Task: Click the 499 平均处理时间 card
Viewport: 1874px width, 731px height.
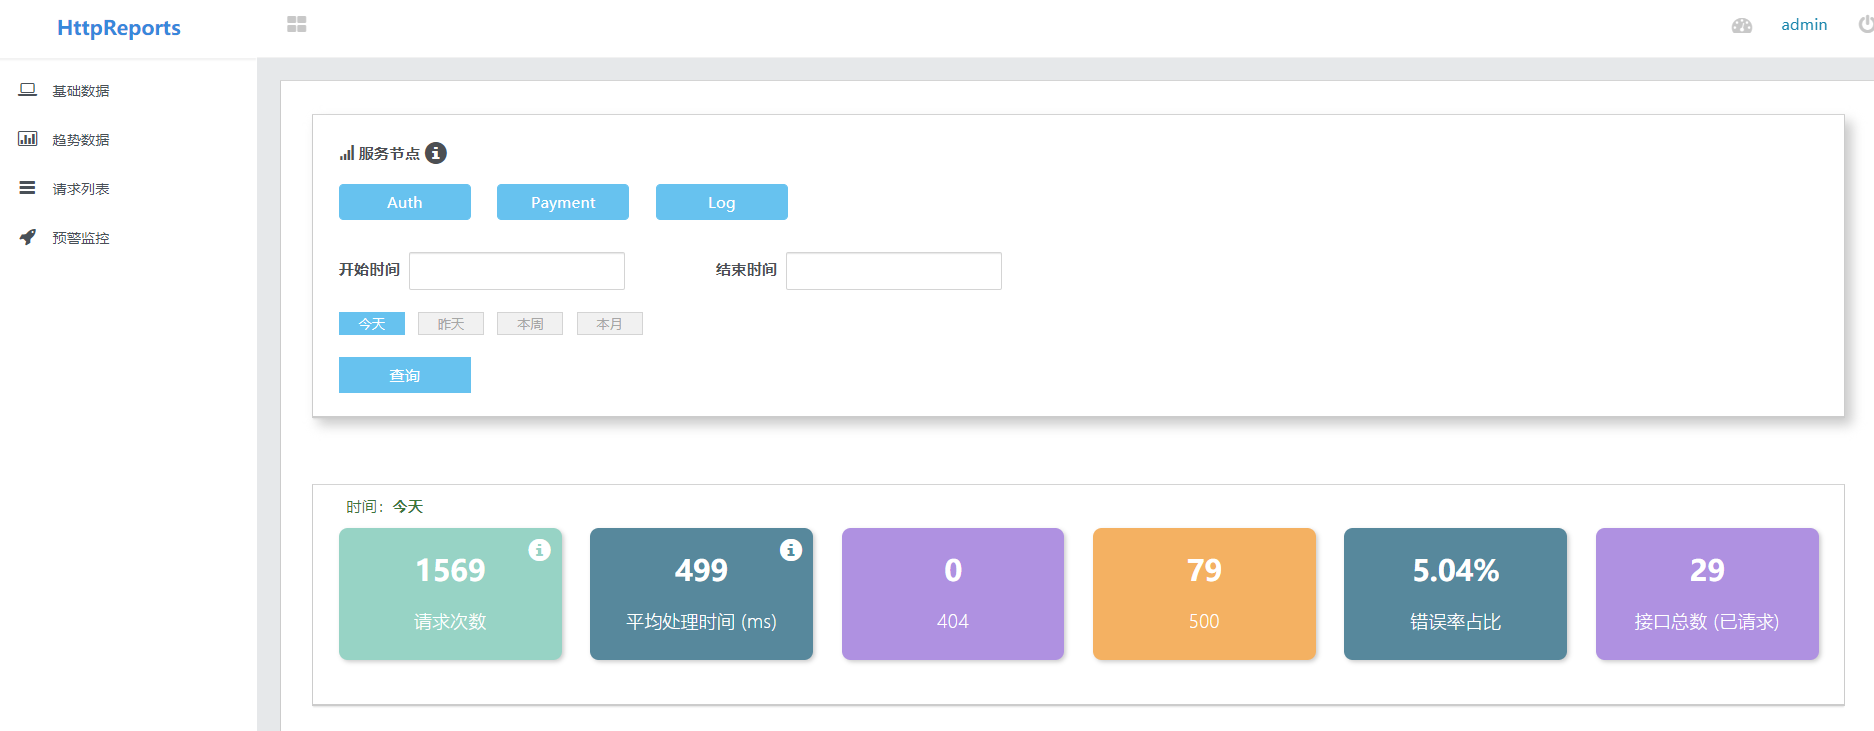Action: point(701,594)
